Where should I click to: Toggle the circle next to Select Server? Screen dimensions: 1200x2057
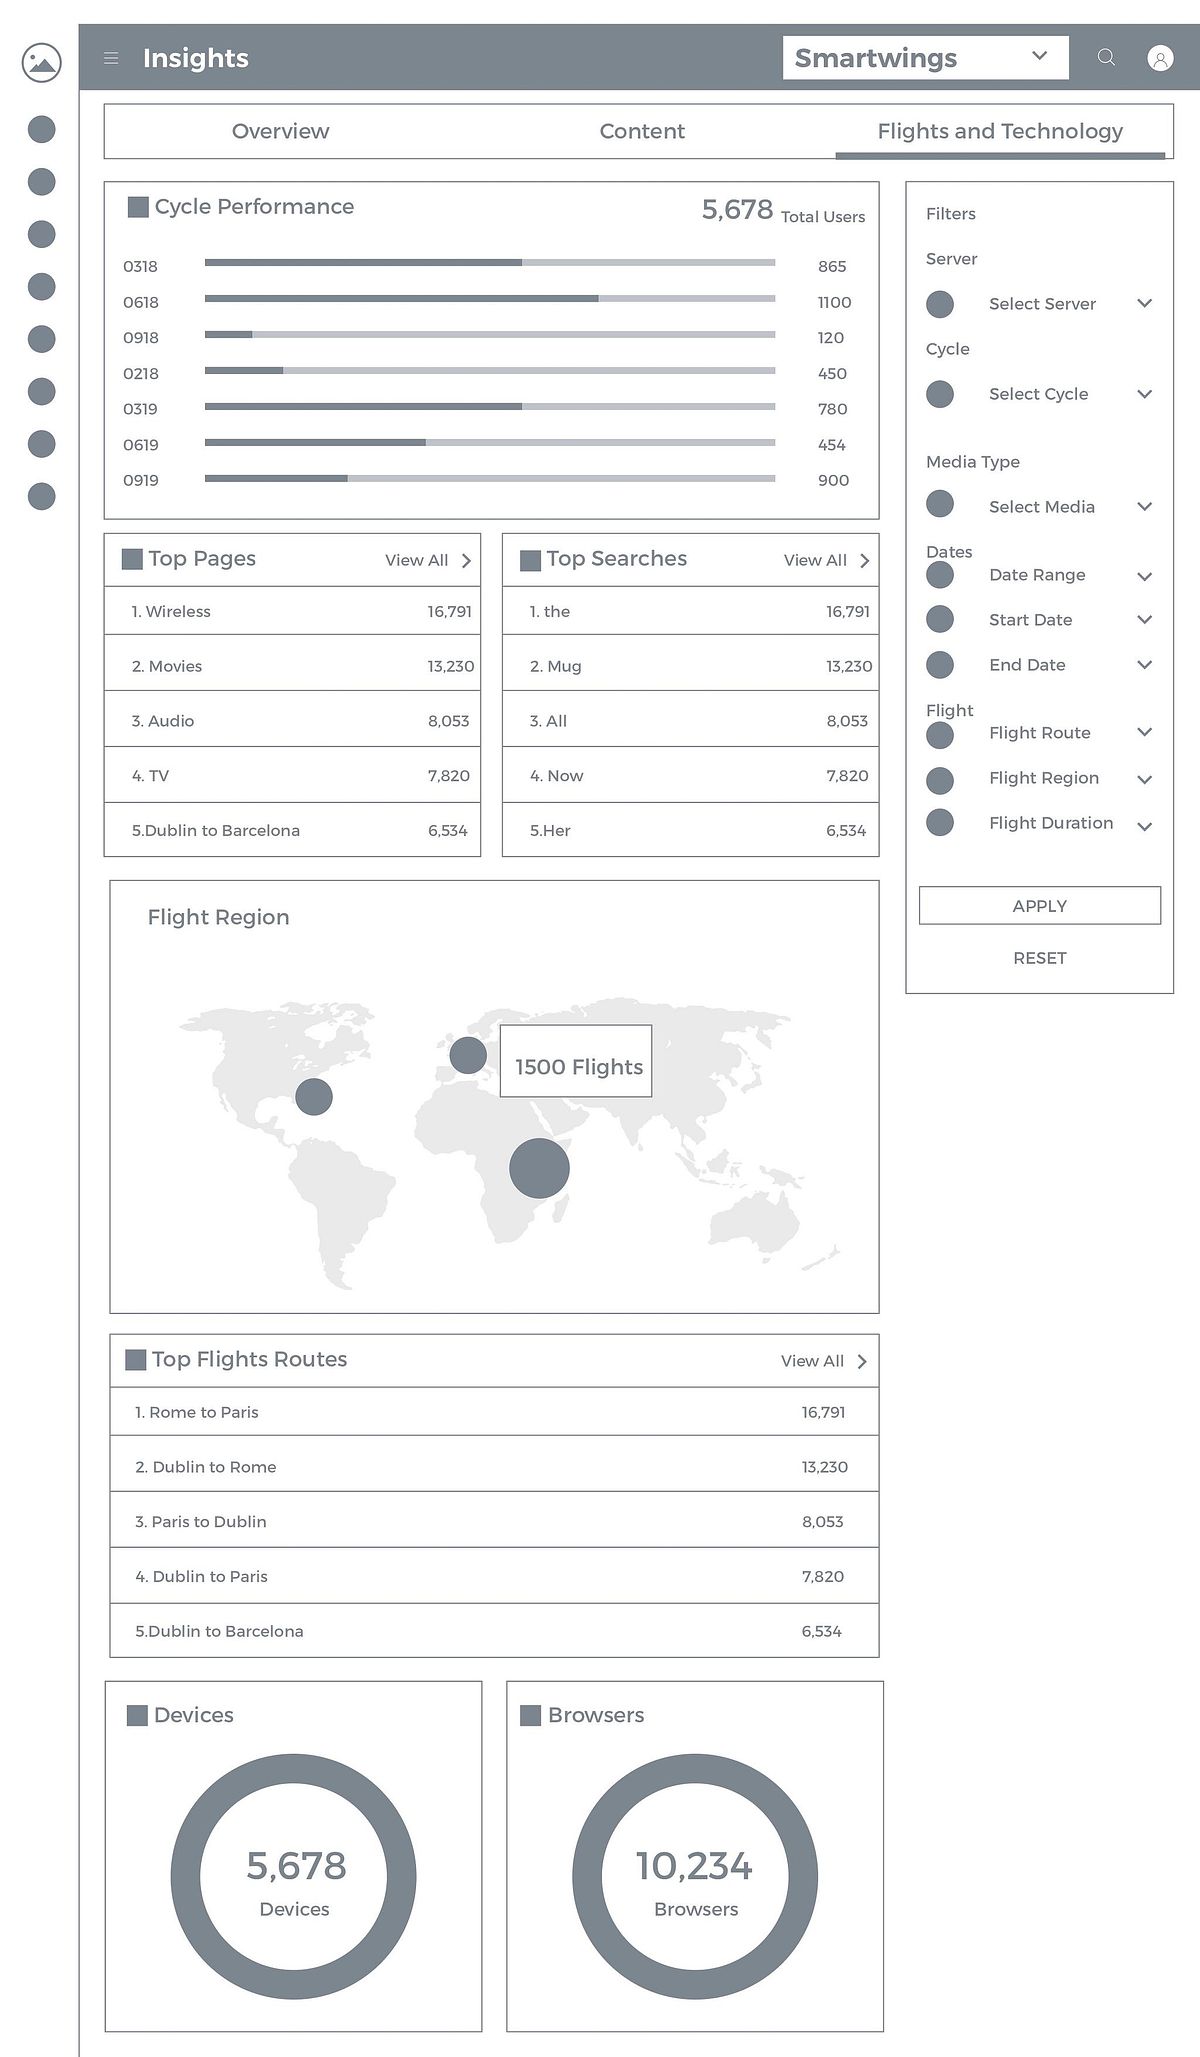pos(940,304)
